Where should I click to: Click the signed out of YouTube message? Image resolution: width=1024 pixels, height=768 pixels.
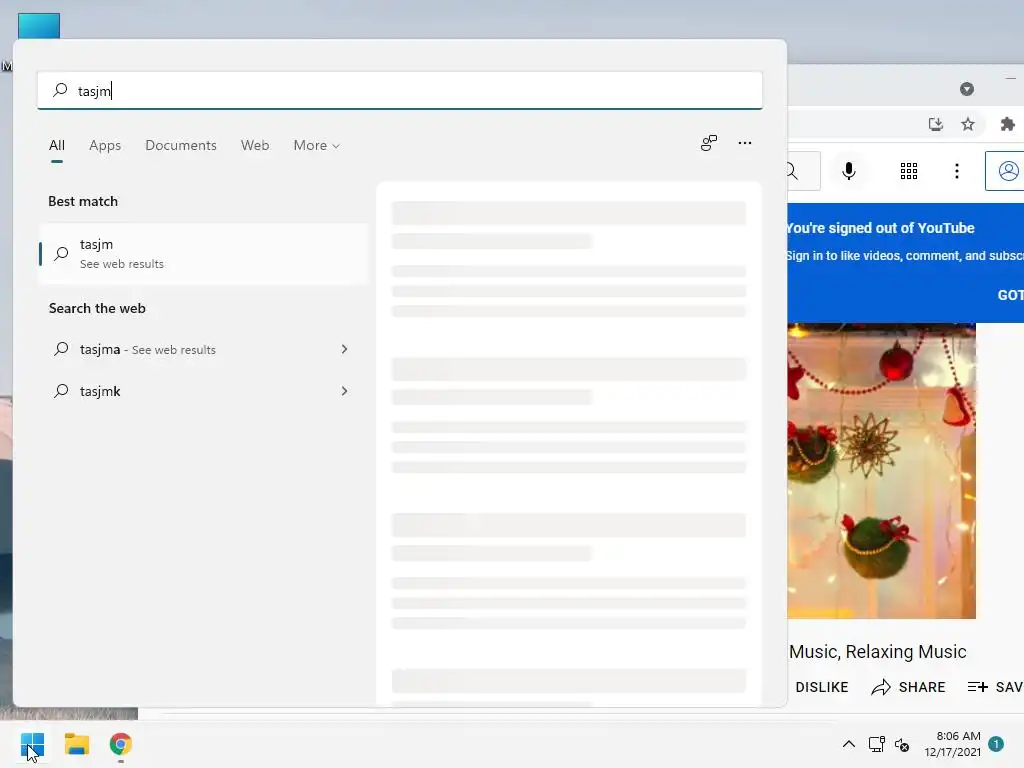coord(880,228)
